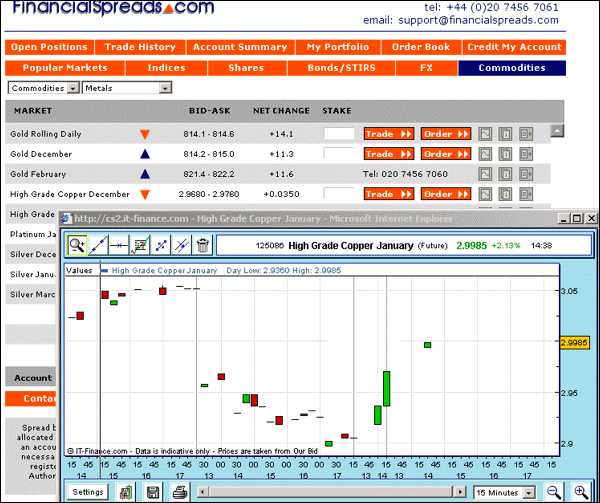
Task: Click the red-green chart style icon beside Settings
Action: click(126, 492)
